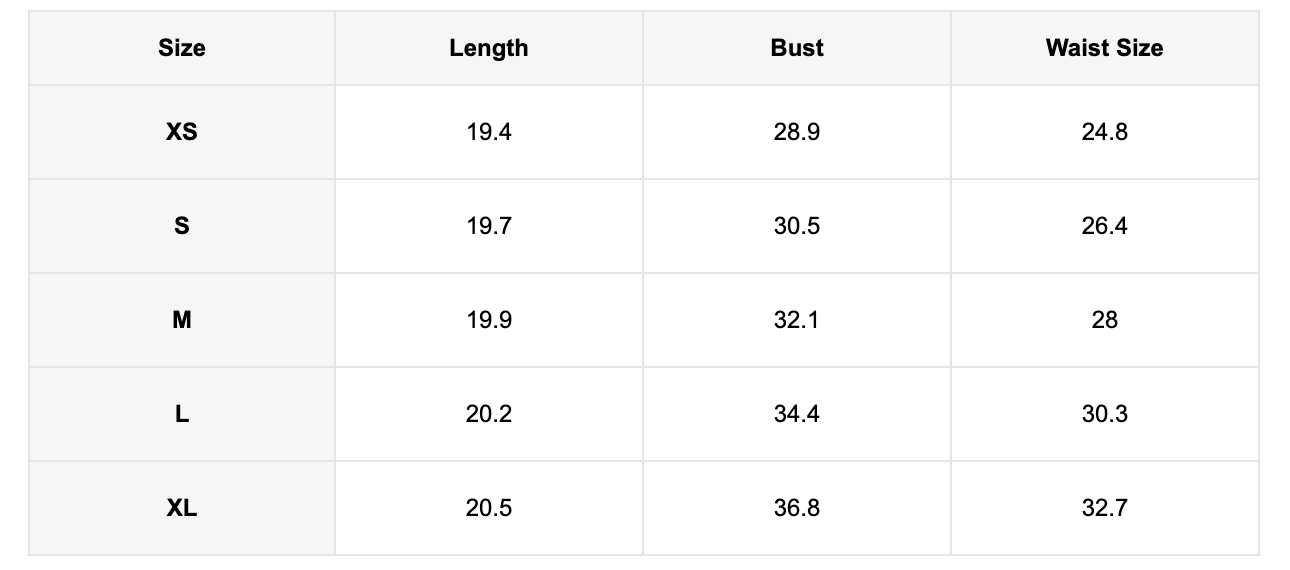Click the M waist value 28
This screenshot has width=1290, height=570.
pyautogui.click(x=1105, y=320)
